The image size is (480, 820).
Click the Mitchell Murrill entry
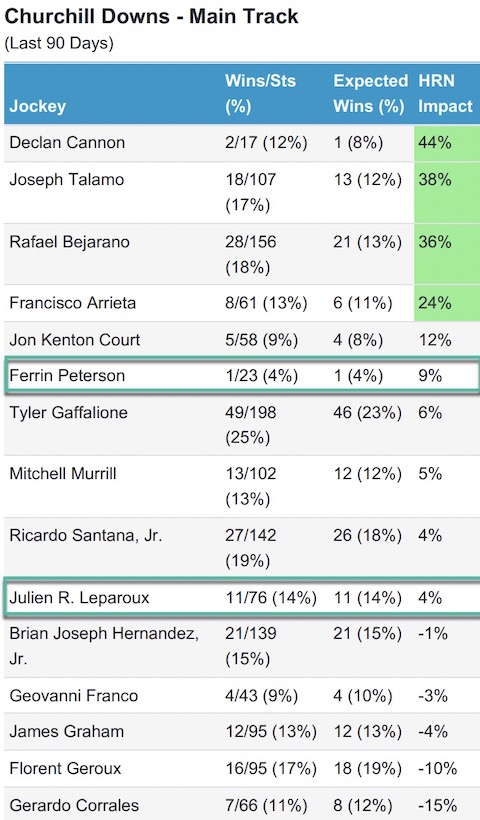[63, 474]
